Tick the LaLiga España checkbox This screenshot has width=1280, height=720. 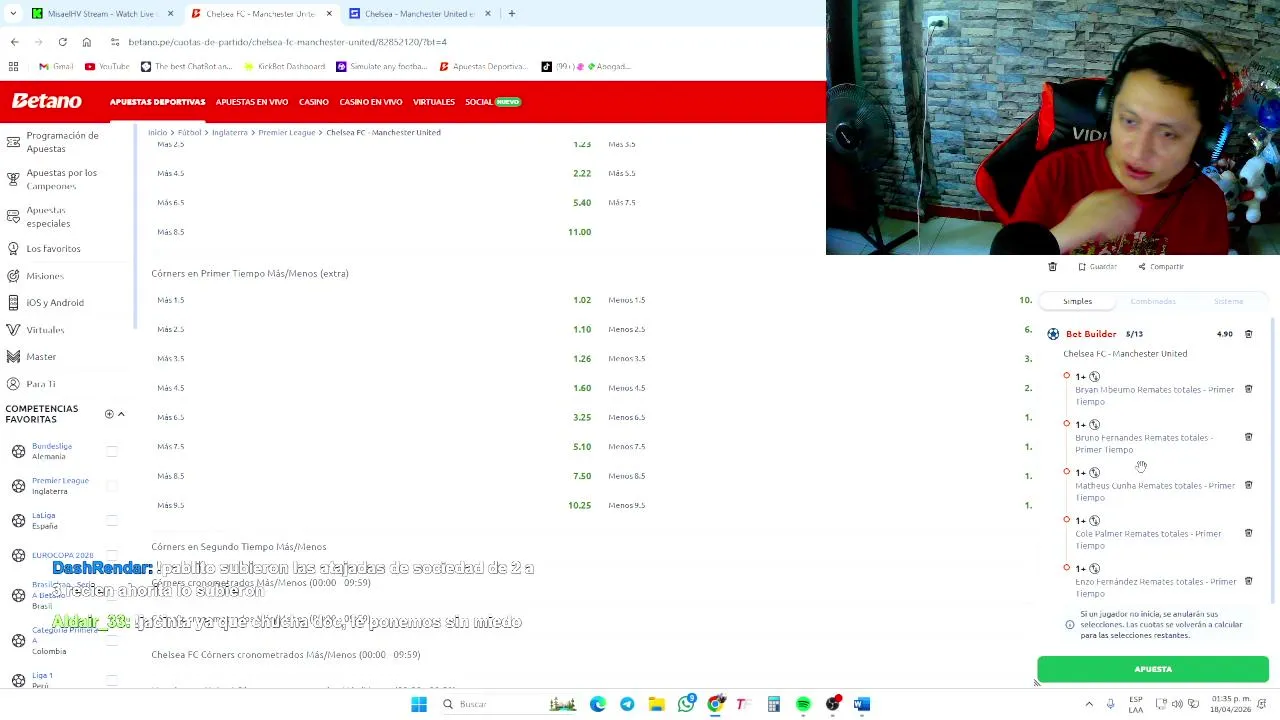pos(112,521)
